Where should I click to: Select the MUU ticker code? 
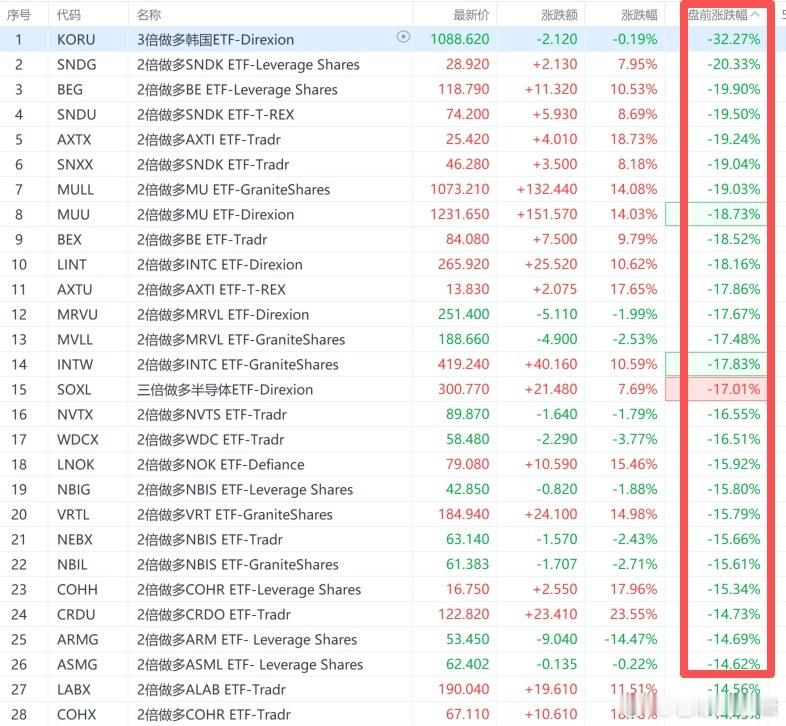tap(73, 215)
